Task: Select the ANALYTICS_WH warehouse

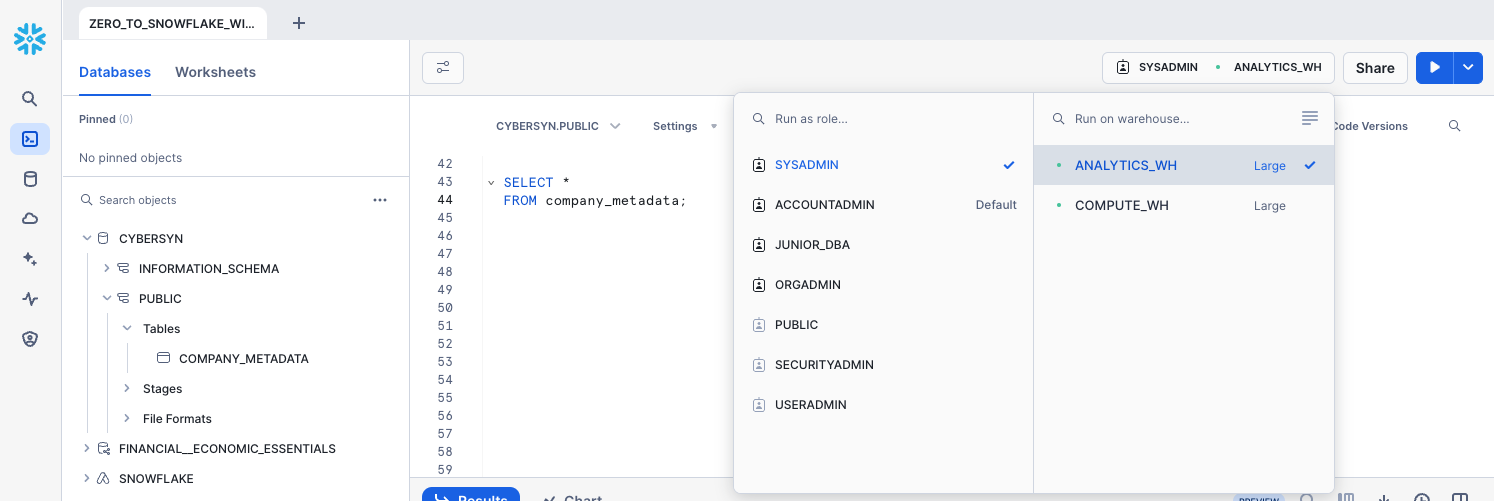Action: click(1184, 165)
